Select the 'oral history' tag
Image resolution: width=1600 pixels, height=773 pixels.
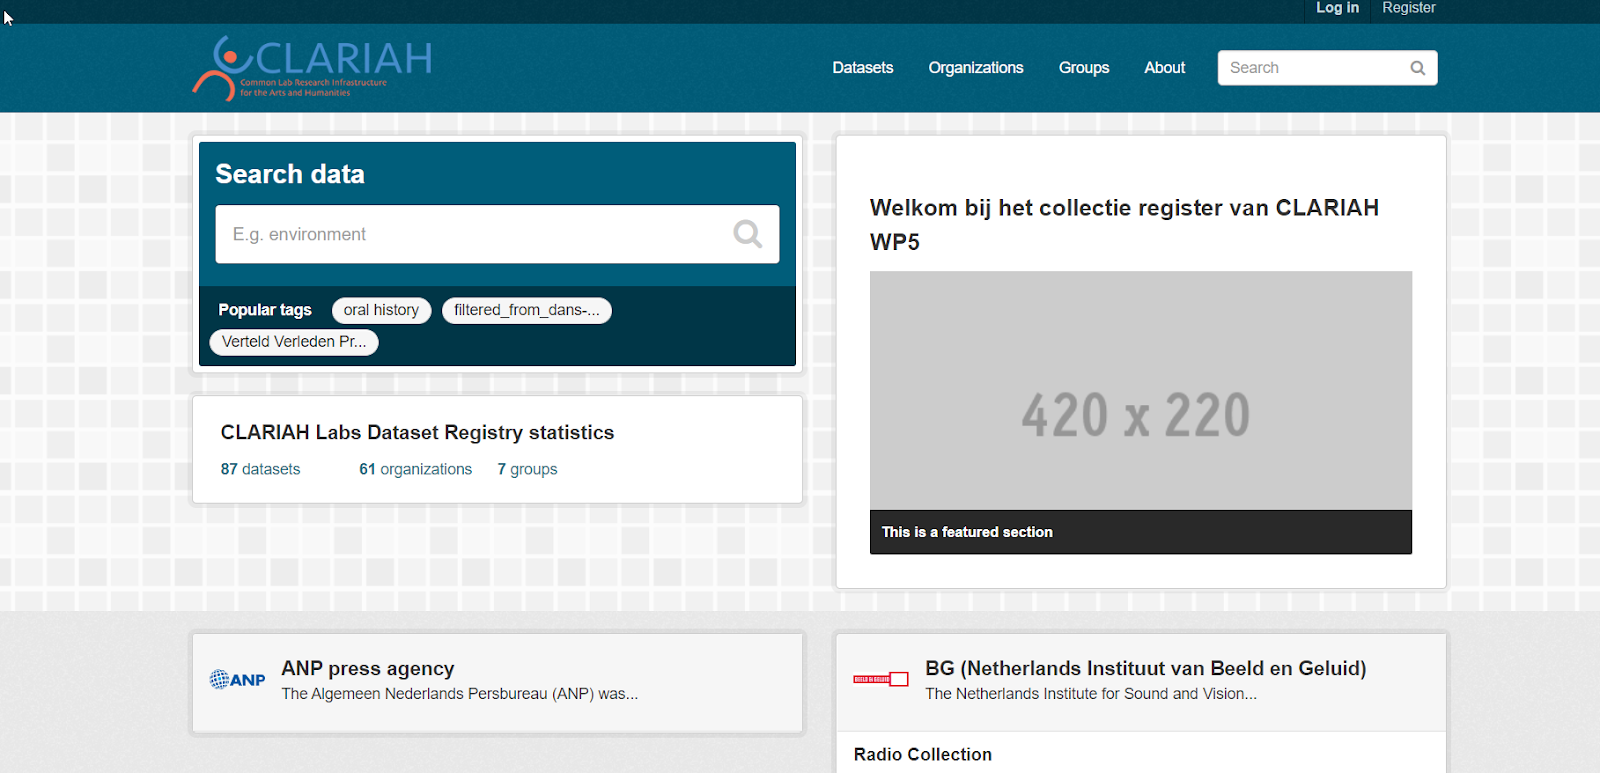pyautogui.click(x=381, y=310)
